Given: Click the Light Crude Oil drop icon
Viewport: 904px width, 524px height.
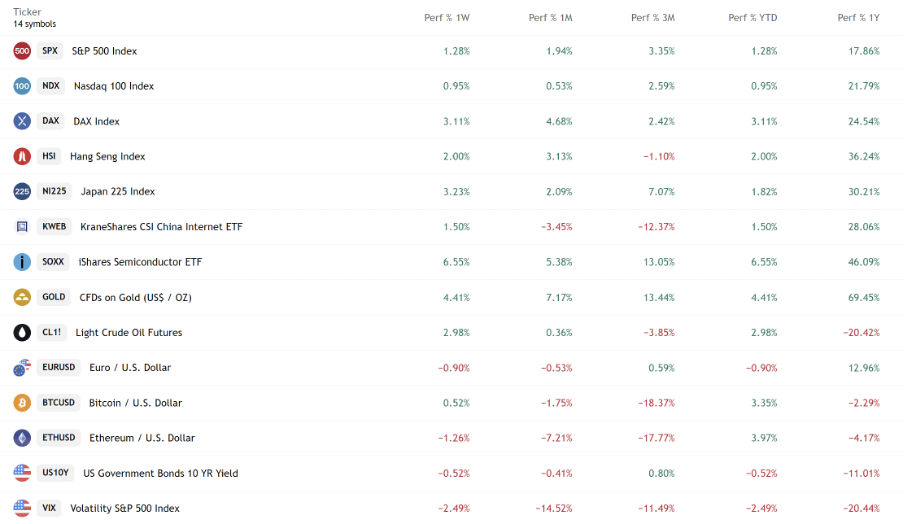Looking at the screenshot, I should (22, 332).
